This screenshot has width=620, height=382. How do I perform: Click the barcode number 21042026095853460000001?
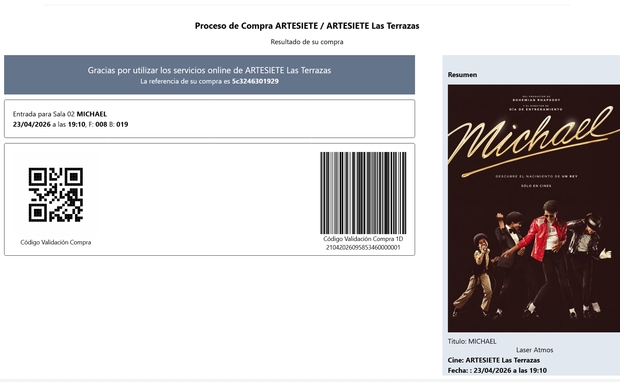pos(363,248)
